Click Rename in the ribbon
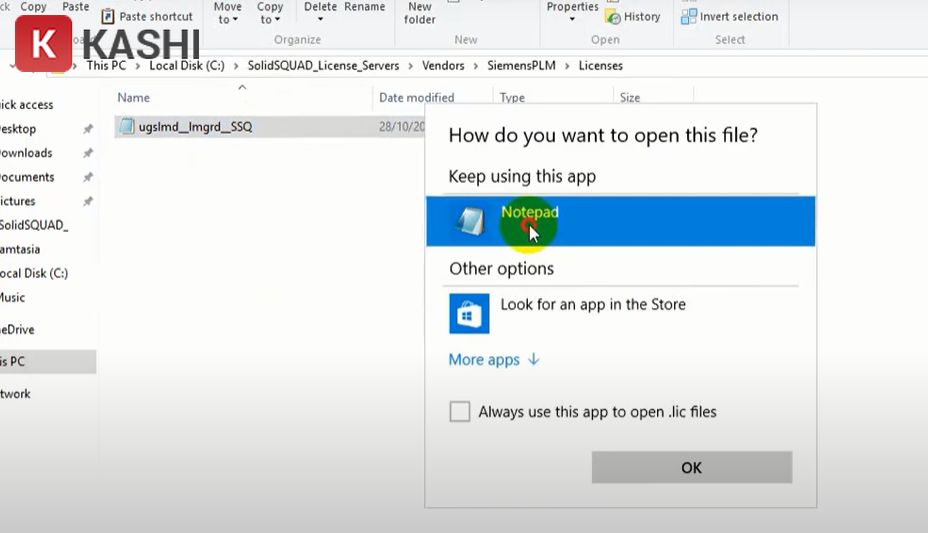The image size is (928, 533). (x=365, y=7)
